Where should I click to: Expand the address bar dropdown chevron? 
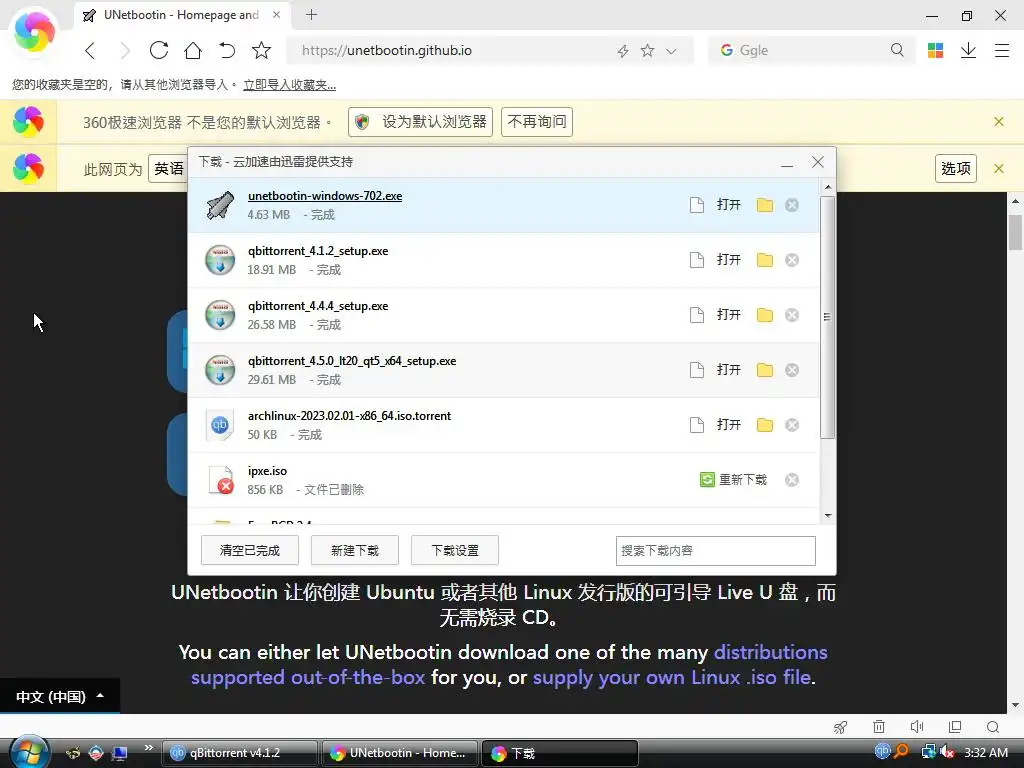(x=671, y=51)
